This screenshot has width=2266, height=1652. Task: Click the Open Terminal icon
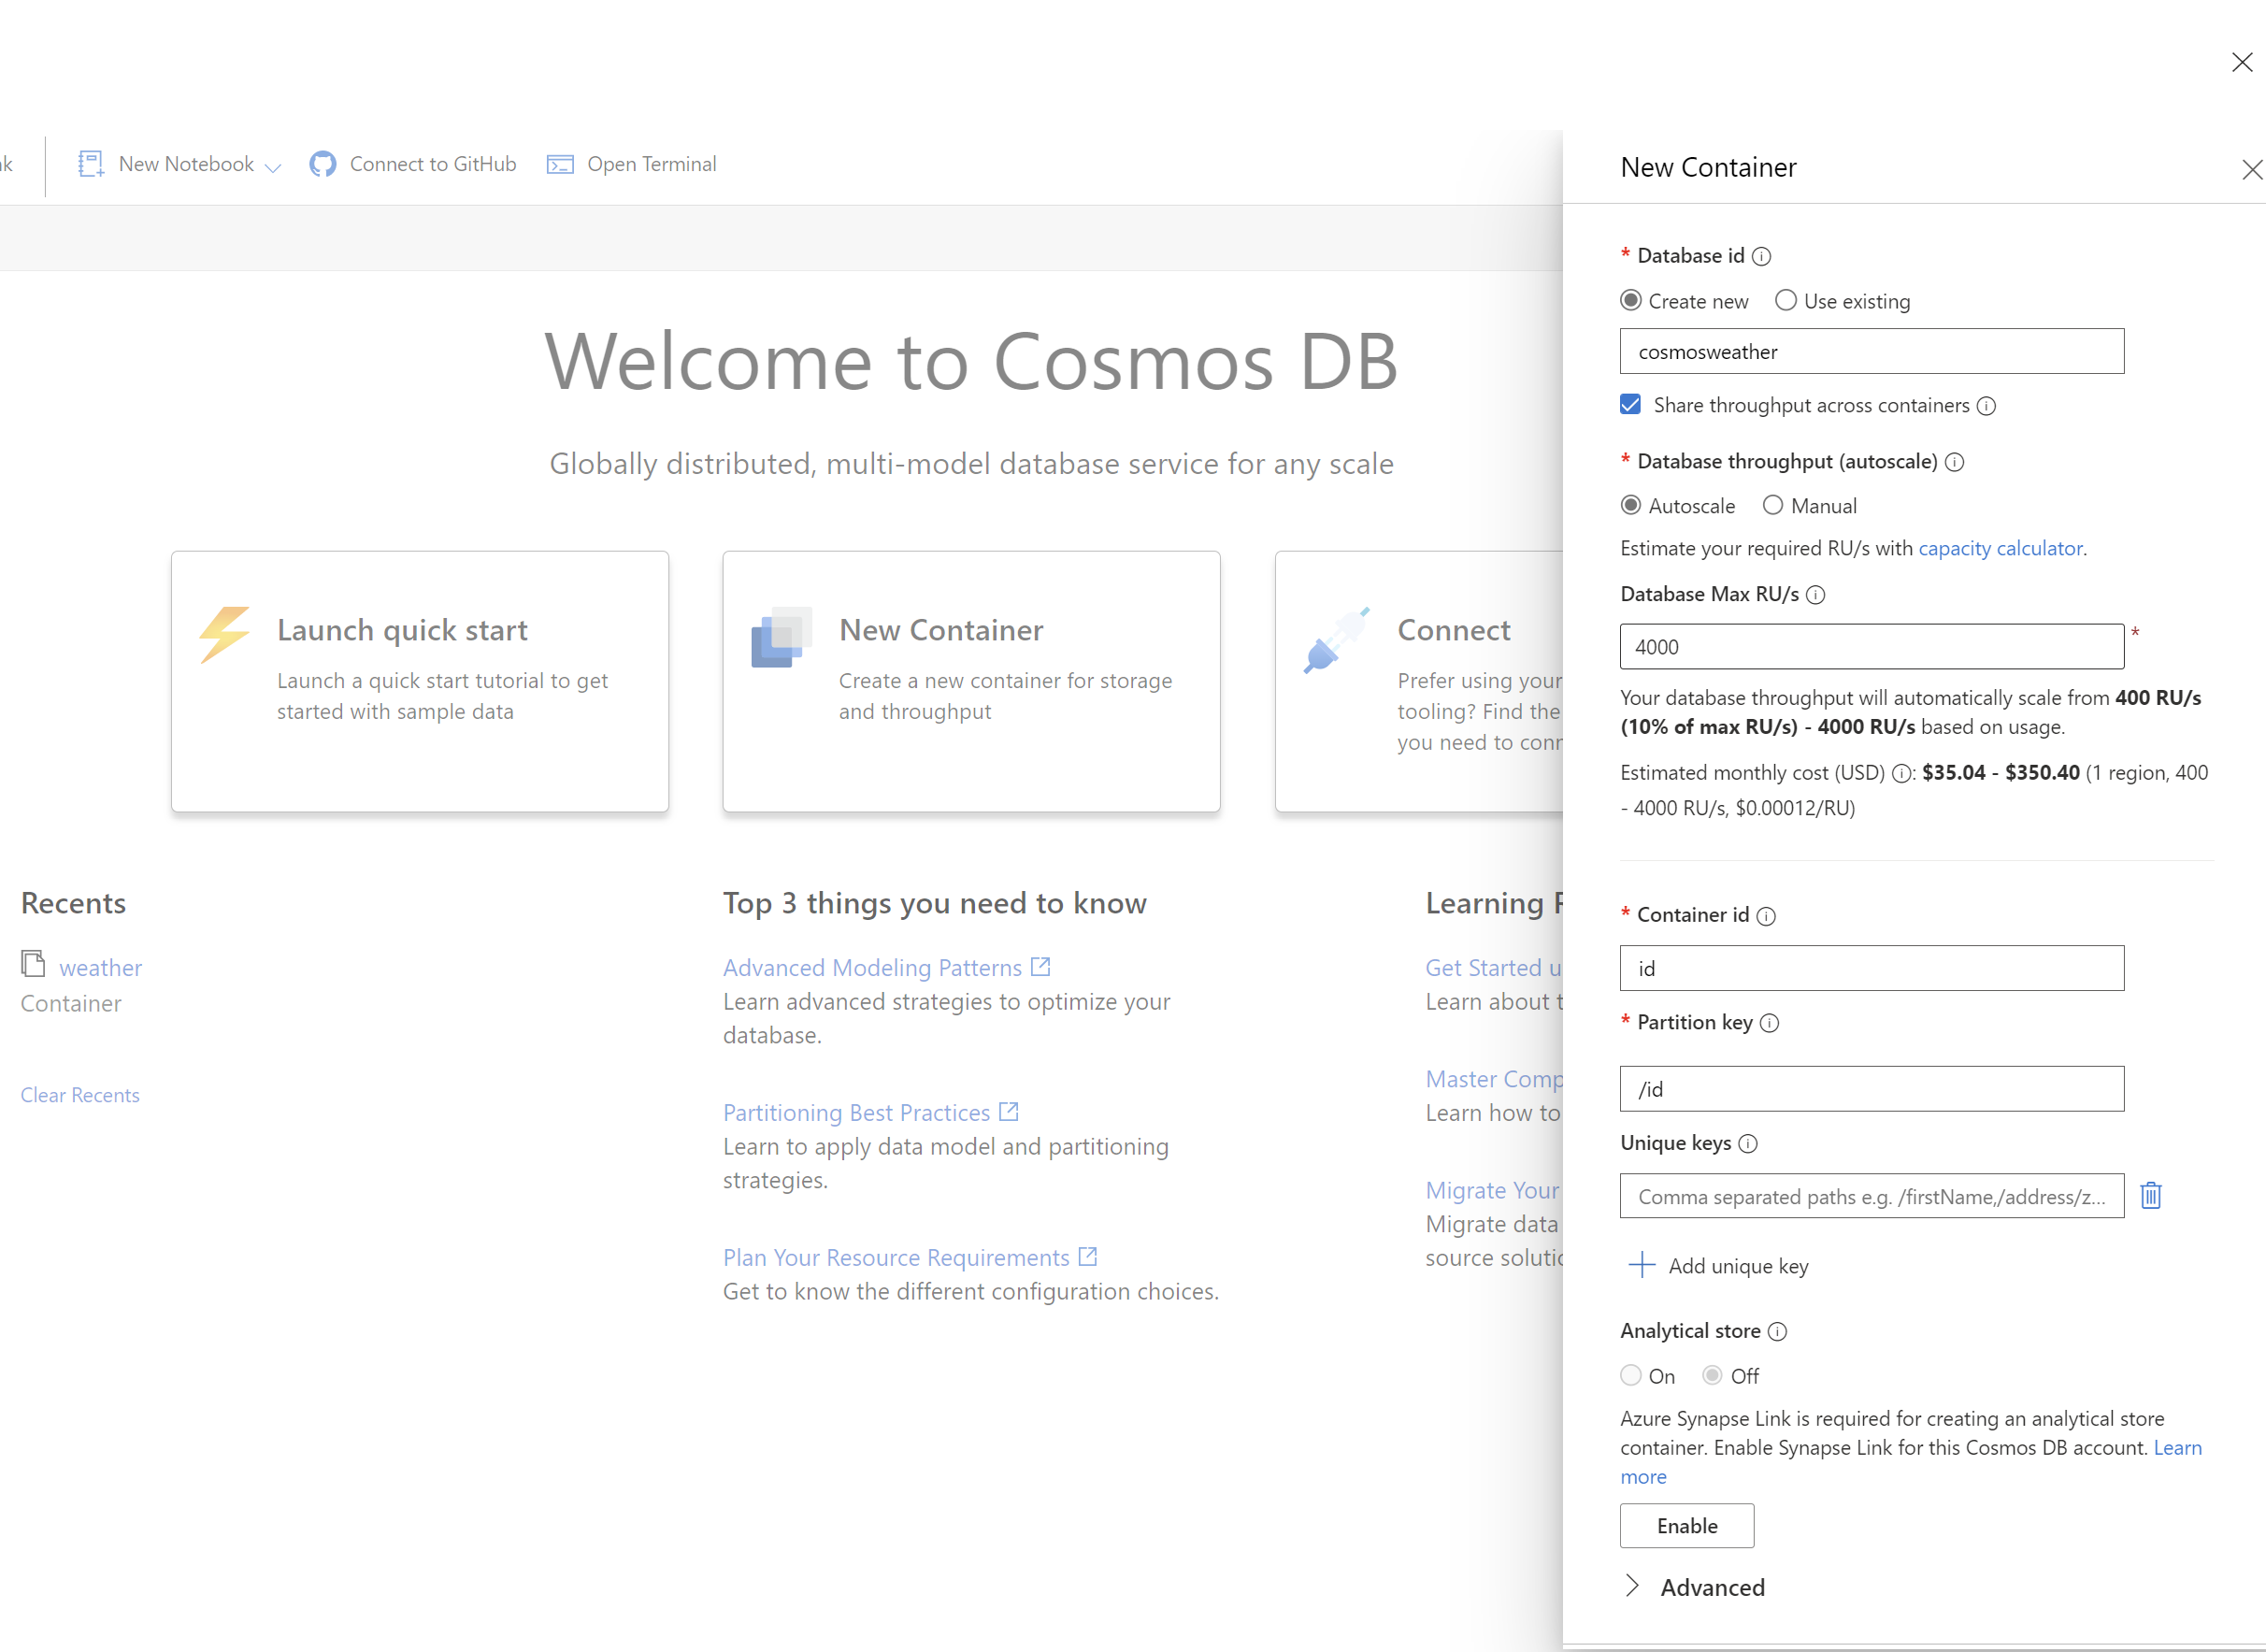point(559,164)
